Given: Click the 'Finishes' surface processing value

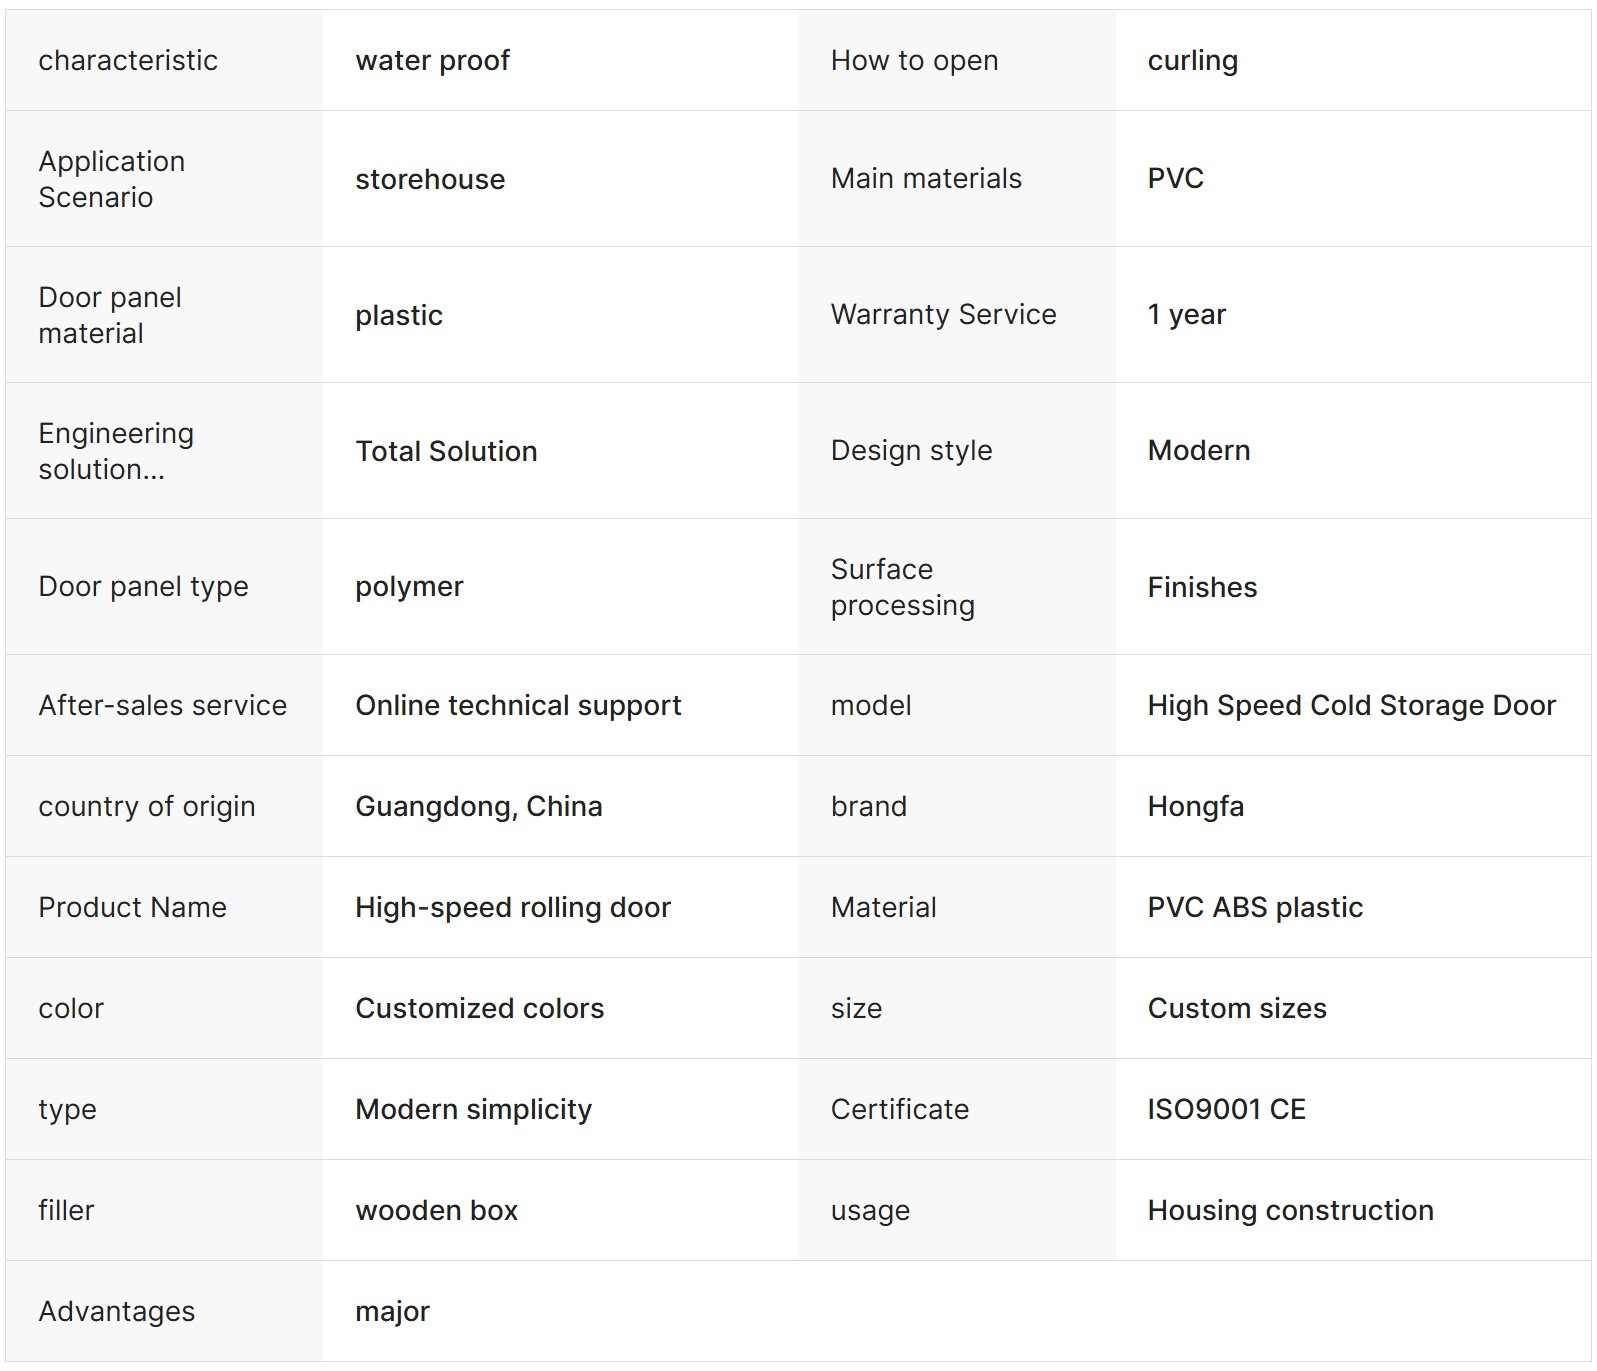Looking at the screenshot, I should 1202,587.
